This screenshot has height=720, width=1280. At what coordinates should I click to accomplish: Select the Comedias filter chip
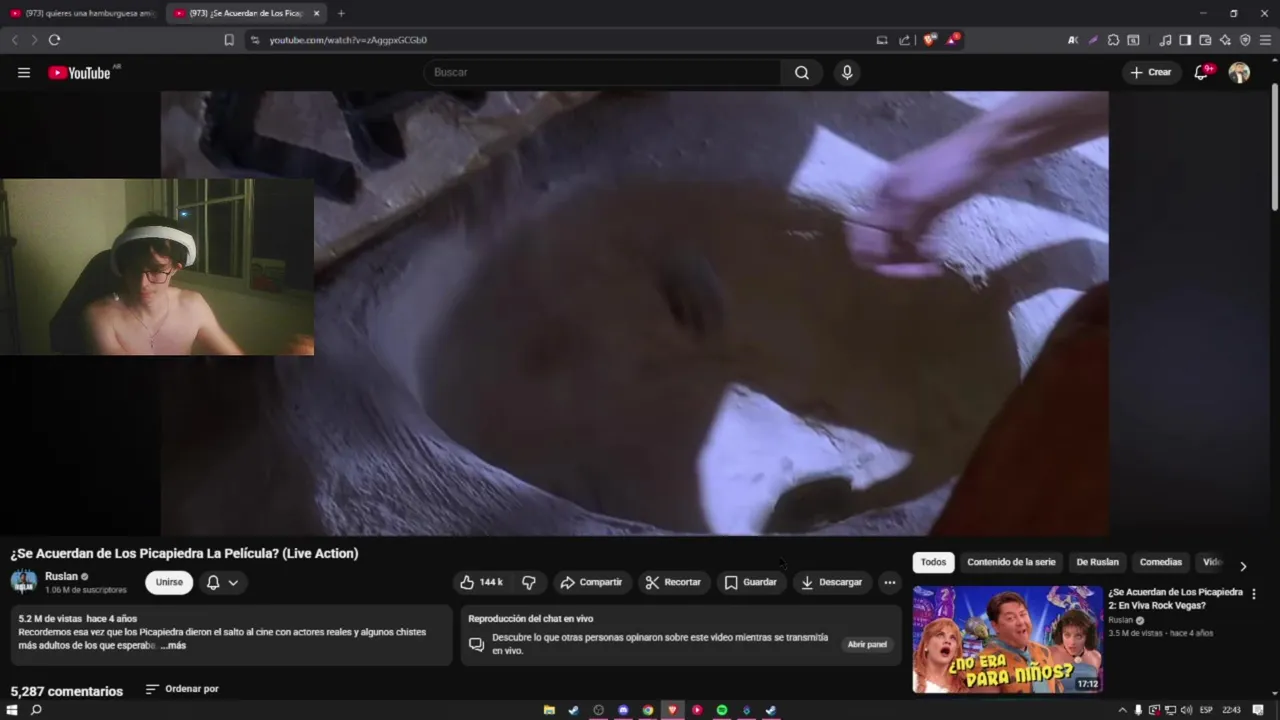[1160, 562]
